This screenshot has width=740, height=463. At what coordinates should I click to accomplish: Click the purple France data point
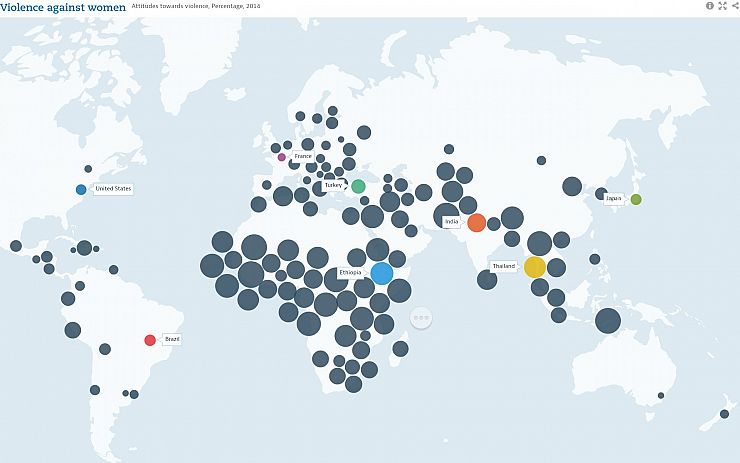[282, 157]
